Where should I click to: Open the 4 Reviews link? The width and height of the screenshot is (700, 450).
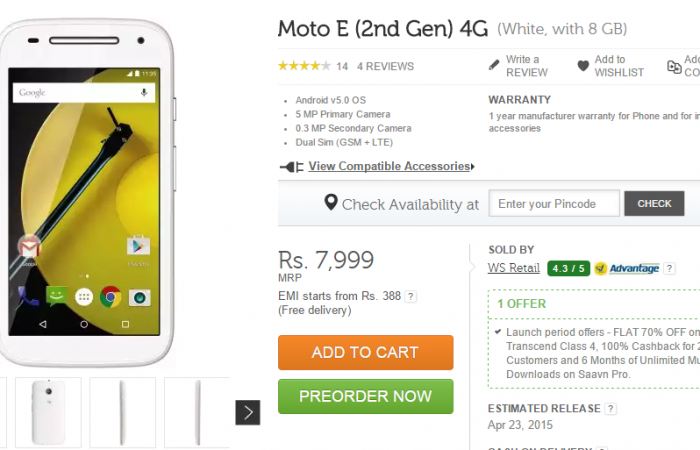coord(385,67)
